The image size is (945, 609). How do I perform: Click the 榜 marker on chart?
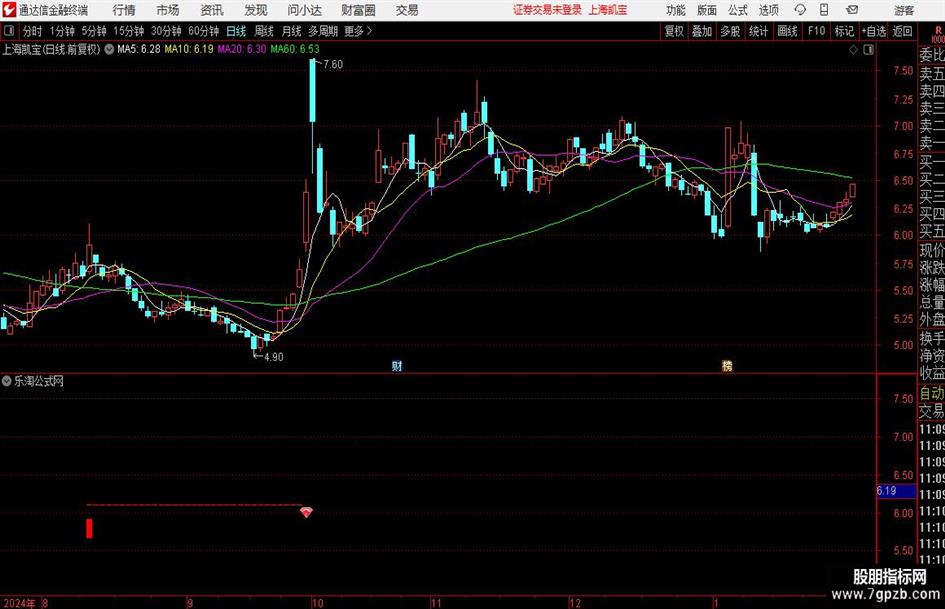pyautogui.click(x=727, y=366)
